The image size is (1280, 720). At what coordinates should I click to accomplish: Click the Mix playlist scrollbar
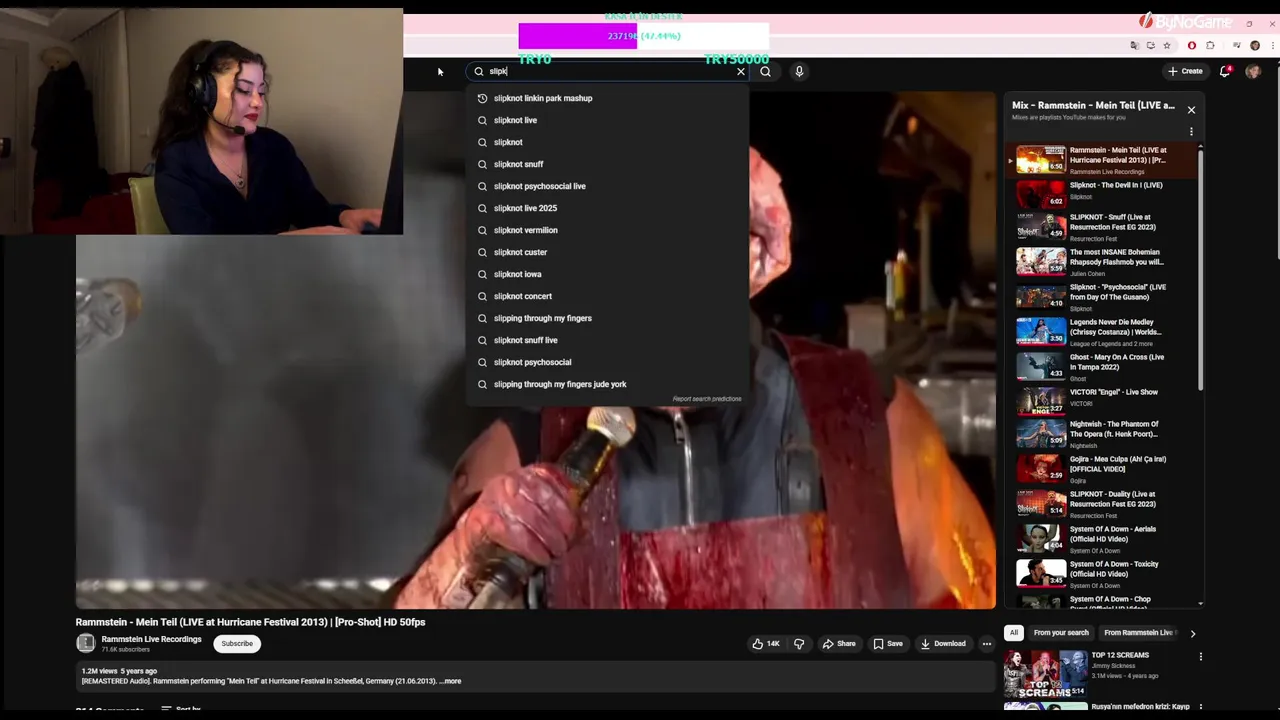tap(1200, 268)
